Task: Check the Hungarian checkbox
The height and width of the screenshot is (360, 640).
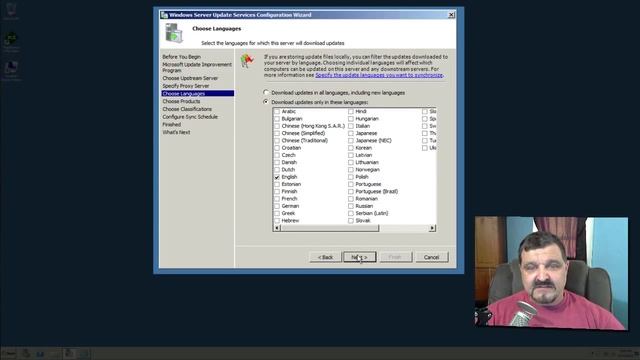Action: pyautogui.click(x=351, y=119)
